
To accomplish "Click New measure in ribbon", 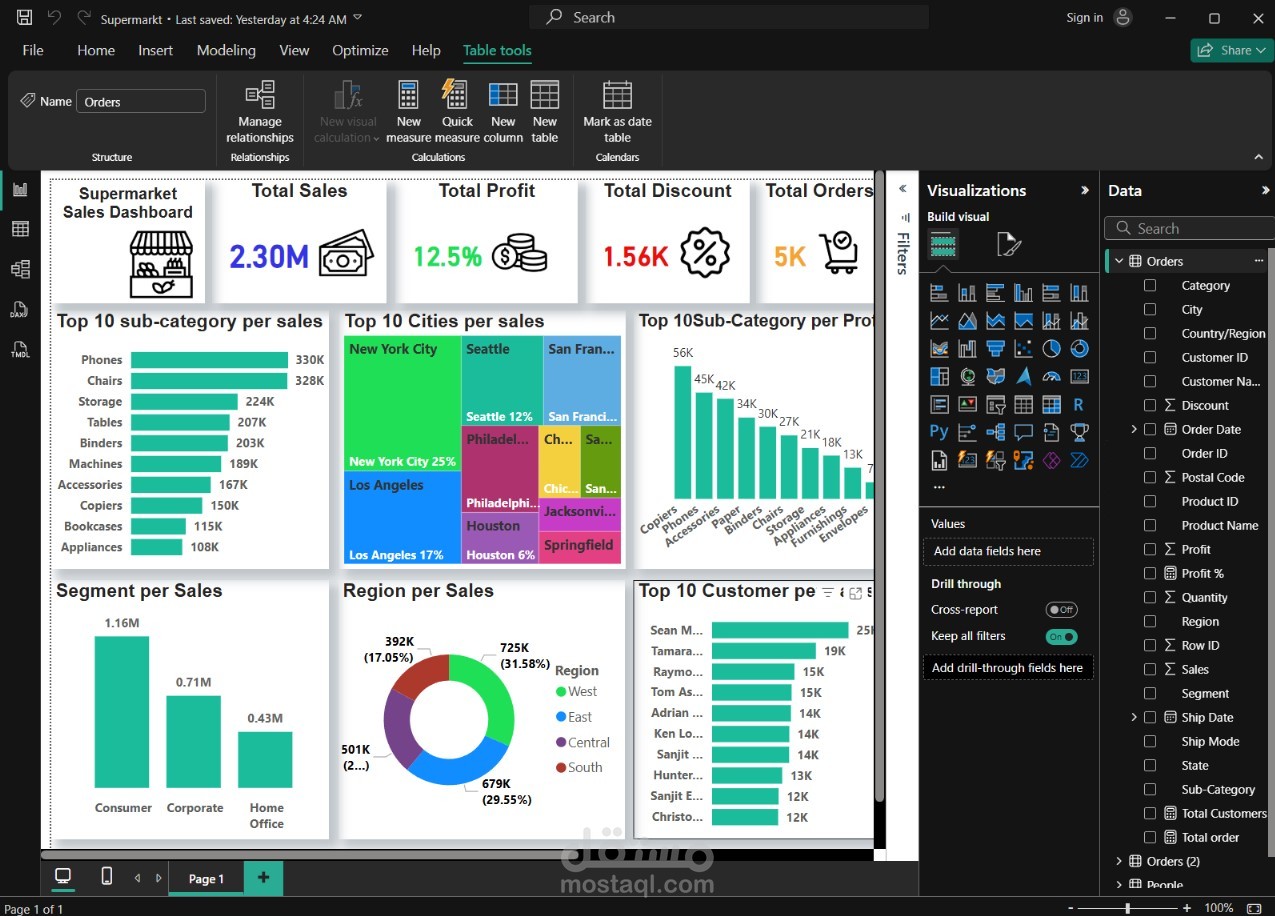I will coord(408,112).
